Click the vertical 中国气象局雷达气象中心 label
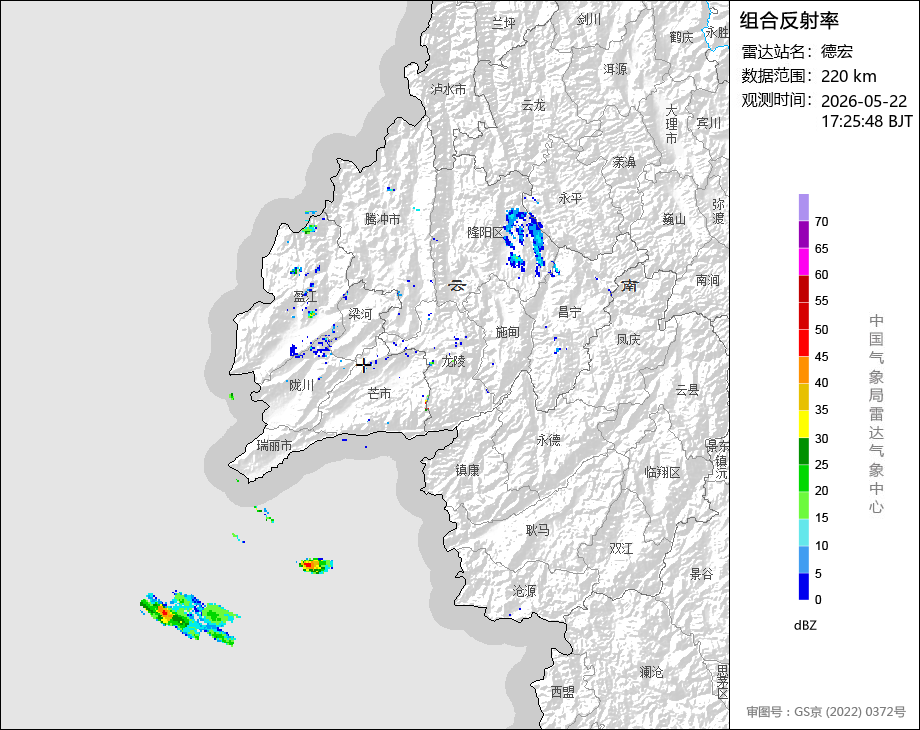 (876, 414)
